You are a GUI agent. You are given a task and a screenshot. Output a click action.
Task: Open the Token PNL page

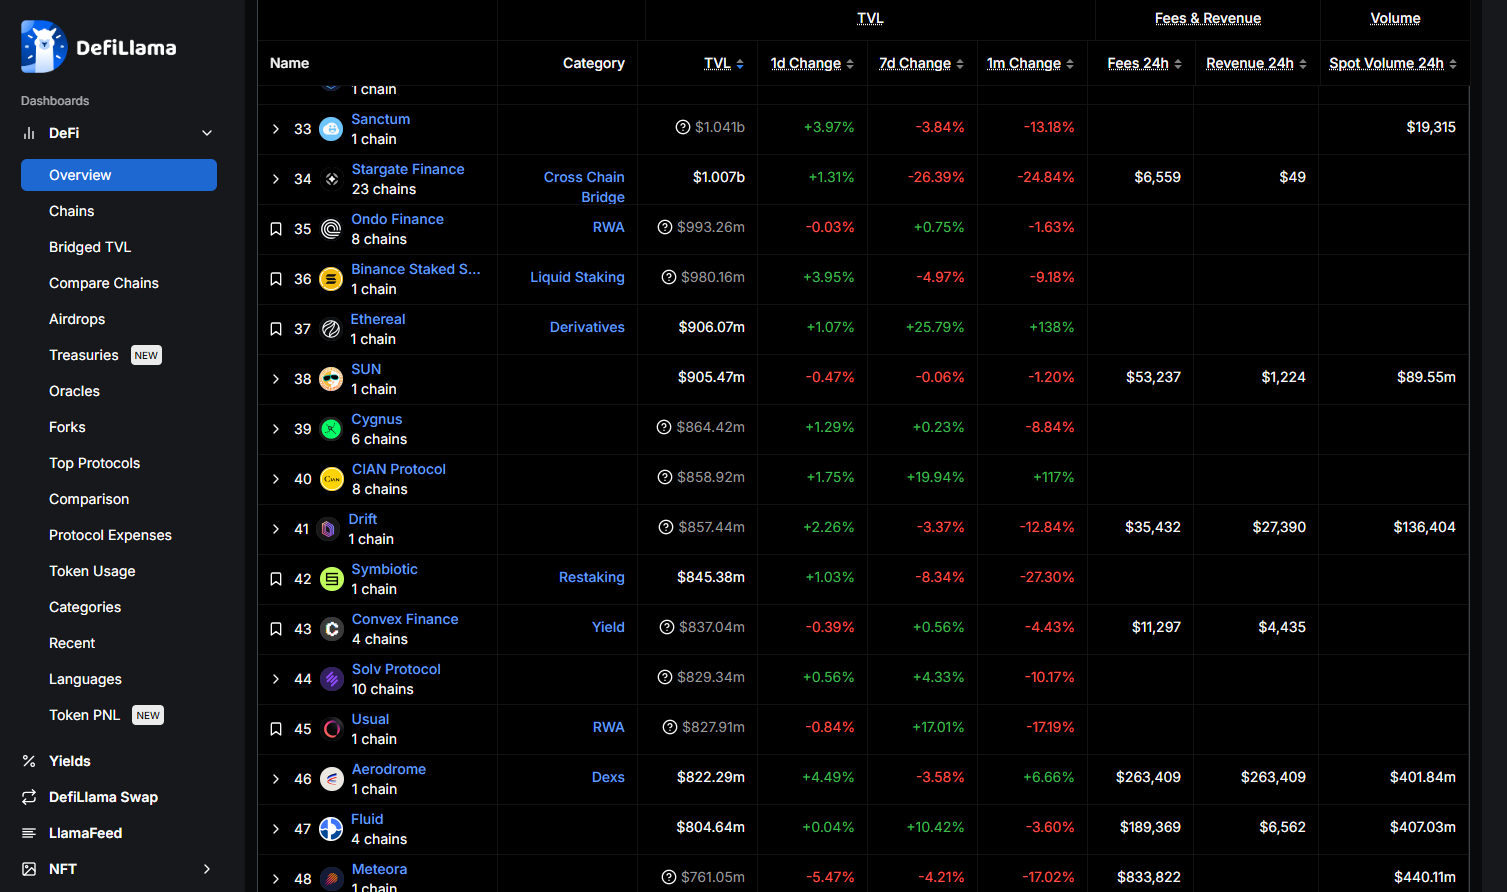click(84, 715)
